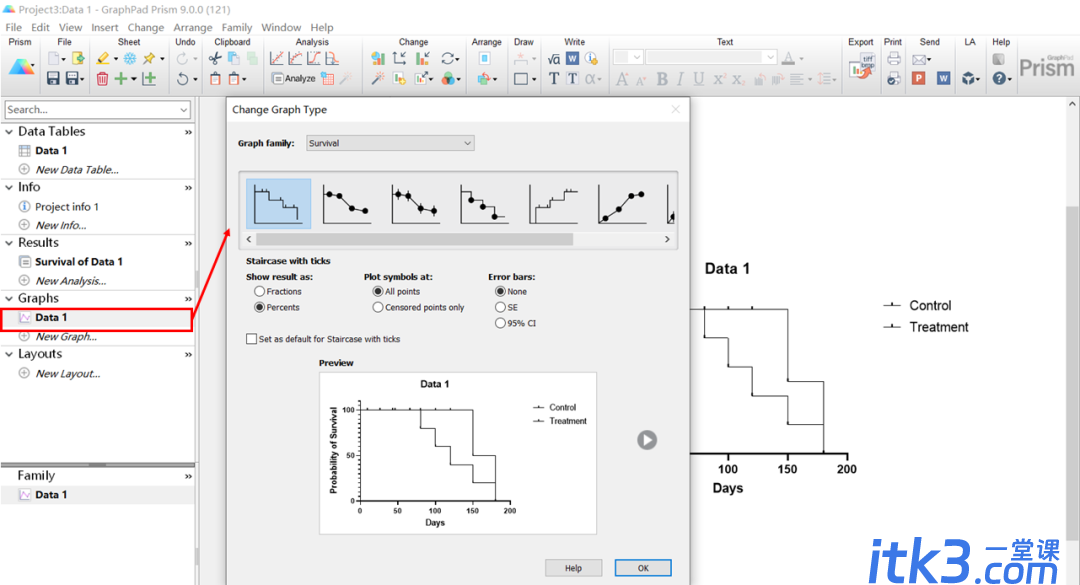Click the Help button in dialog
Image resolution: width=1080 pixels, height=585 pixels.
coord(573,568)
